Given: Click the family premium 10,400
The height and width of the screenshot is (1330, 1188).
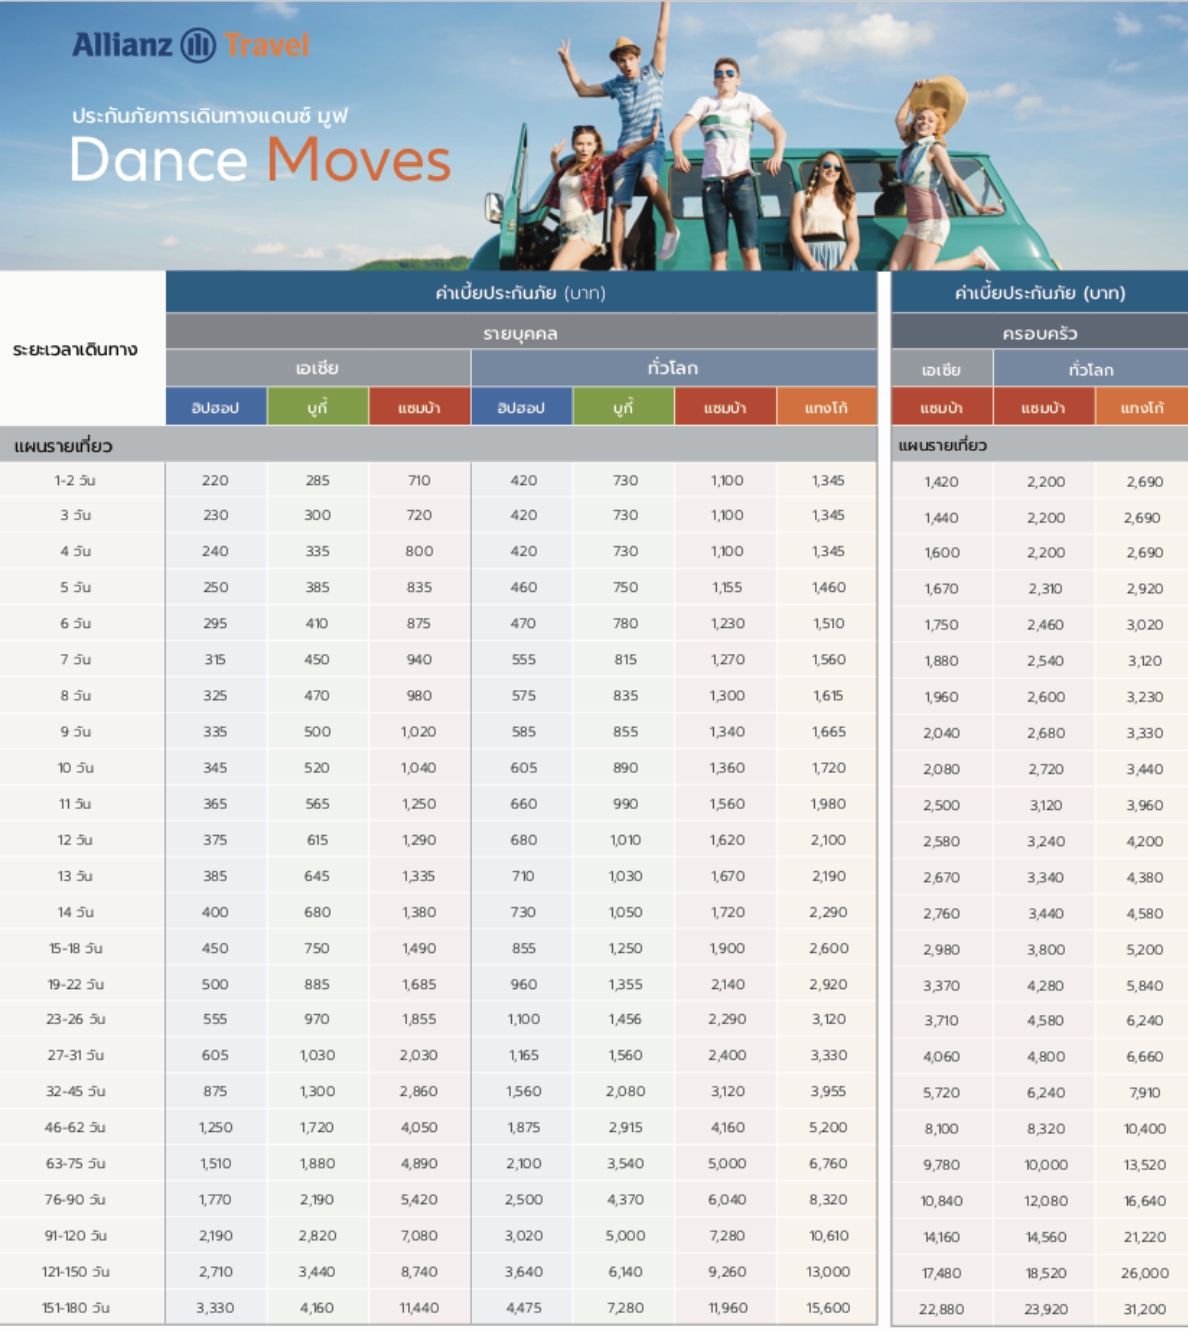Looking at the screenshot, I should [1144, 1129].
